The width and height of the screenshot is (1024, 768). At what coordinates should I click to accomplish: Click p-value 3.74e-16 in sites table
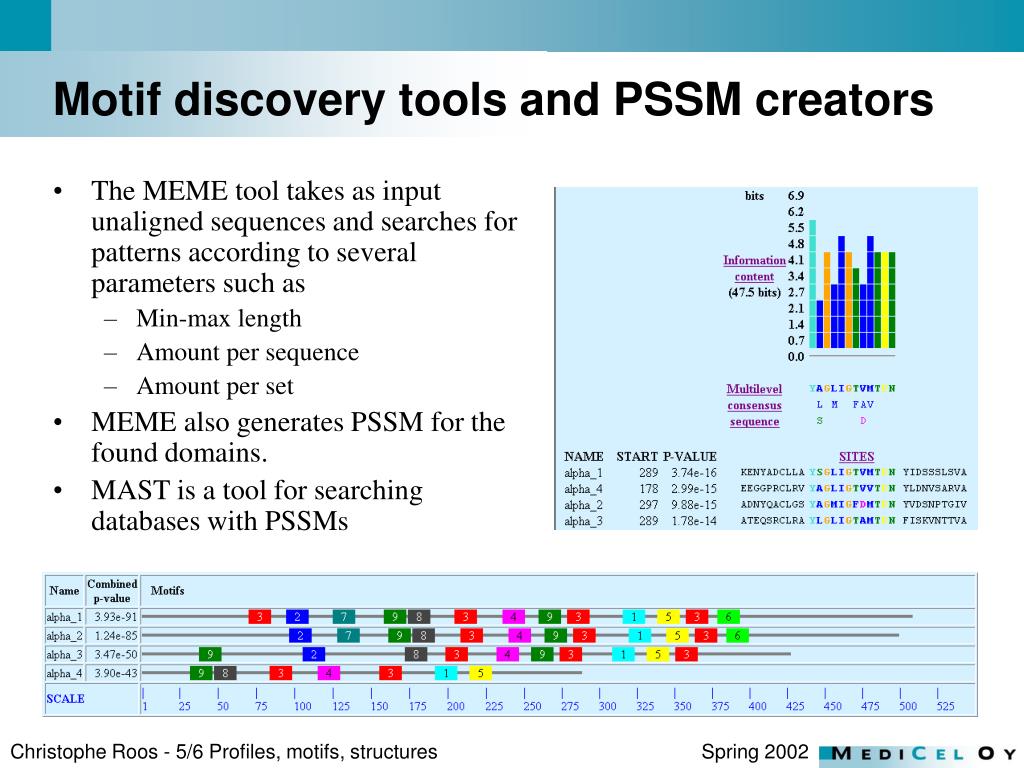tap(694, 473)
